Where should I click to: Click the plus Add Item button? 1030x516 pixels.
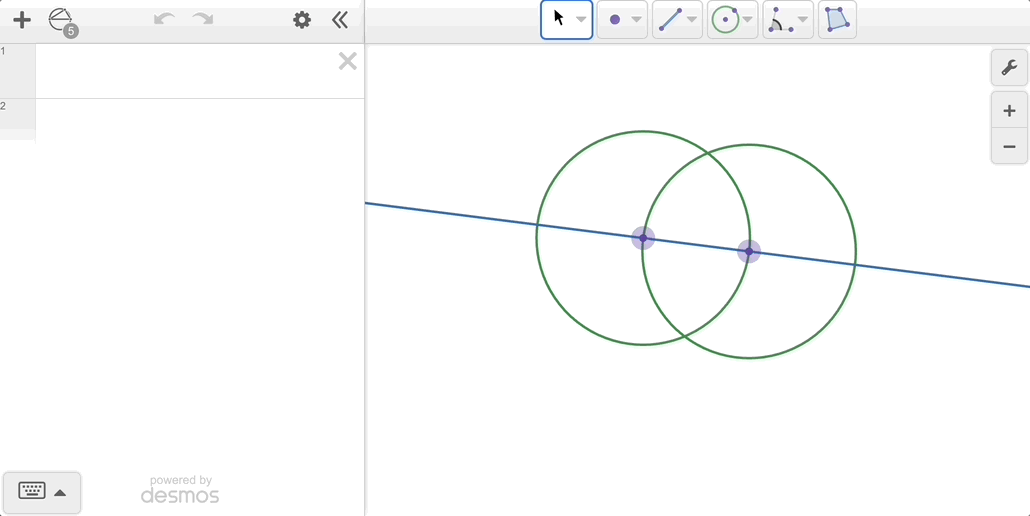pyautogui.click(x=22, y=20)
